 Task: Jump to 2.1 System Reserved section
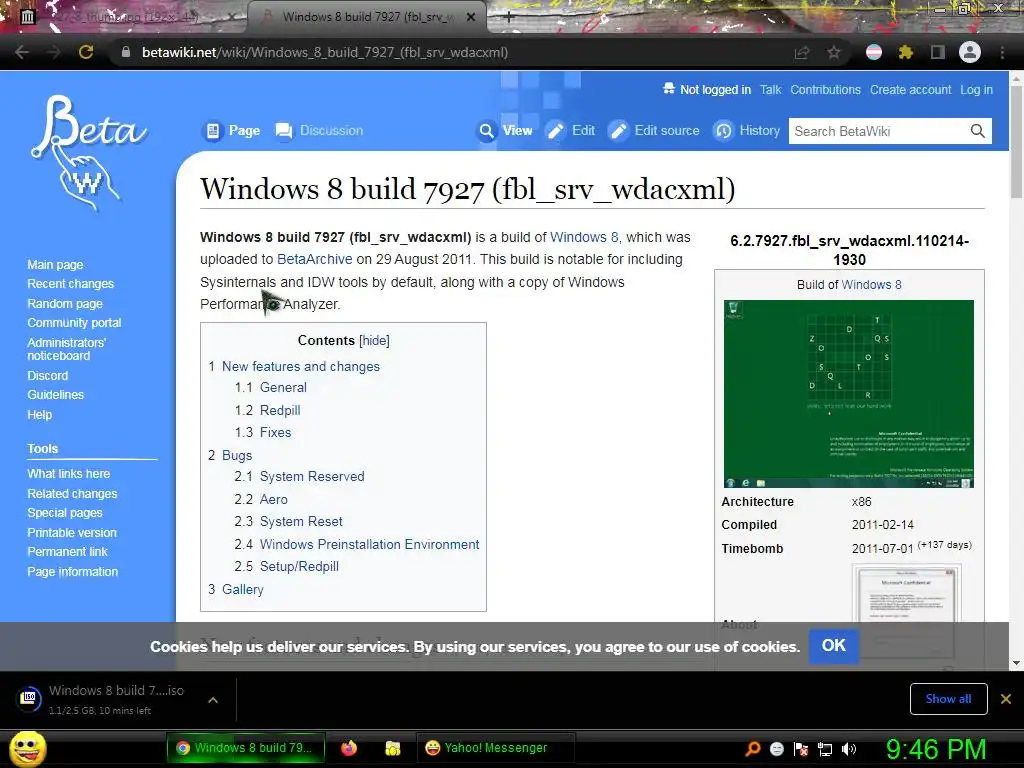tap(312, 477)
